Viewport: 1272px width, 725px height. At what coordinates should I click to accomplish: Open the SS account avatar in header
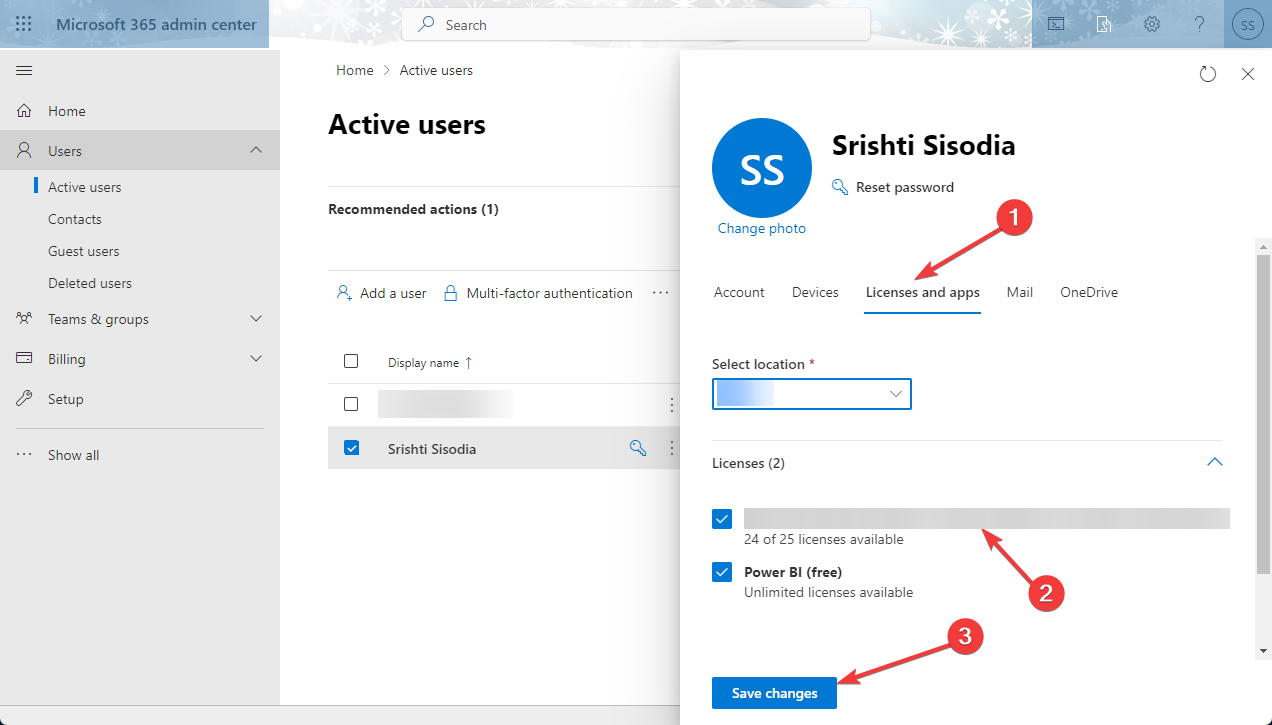click(x=1248, y=24)
